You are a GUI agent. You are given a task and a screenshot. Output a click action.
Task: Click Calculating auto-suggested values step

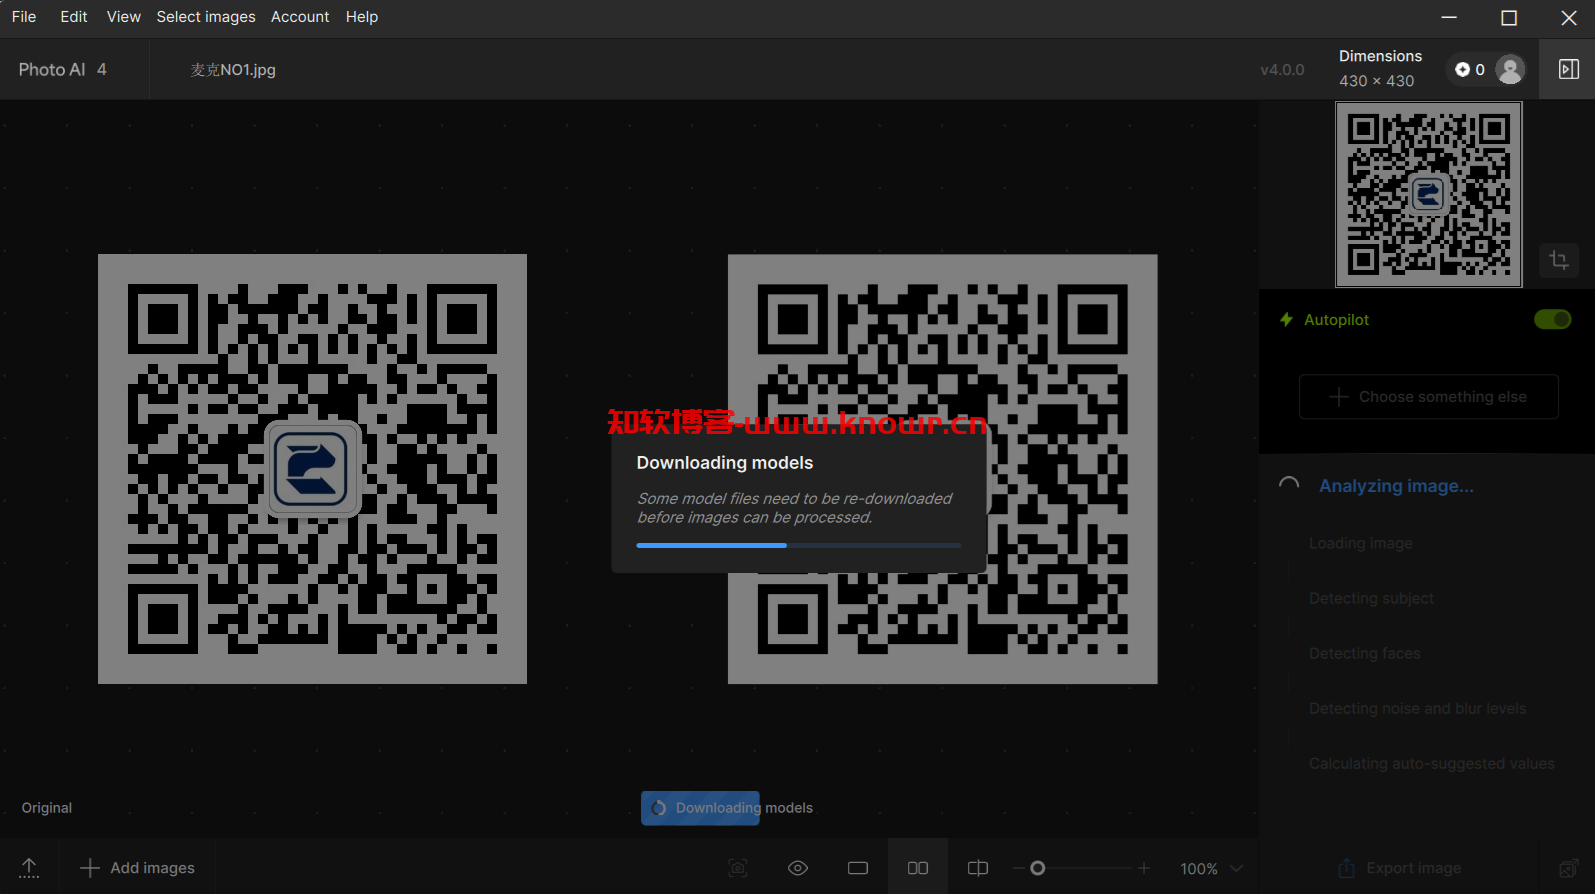click(1431, 763)
